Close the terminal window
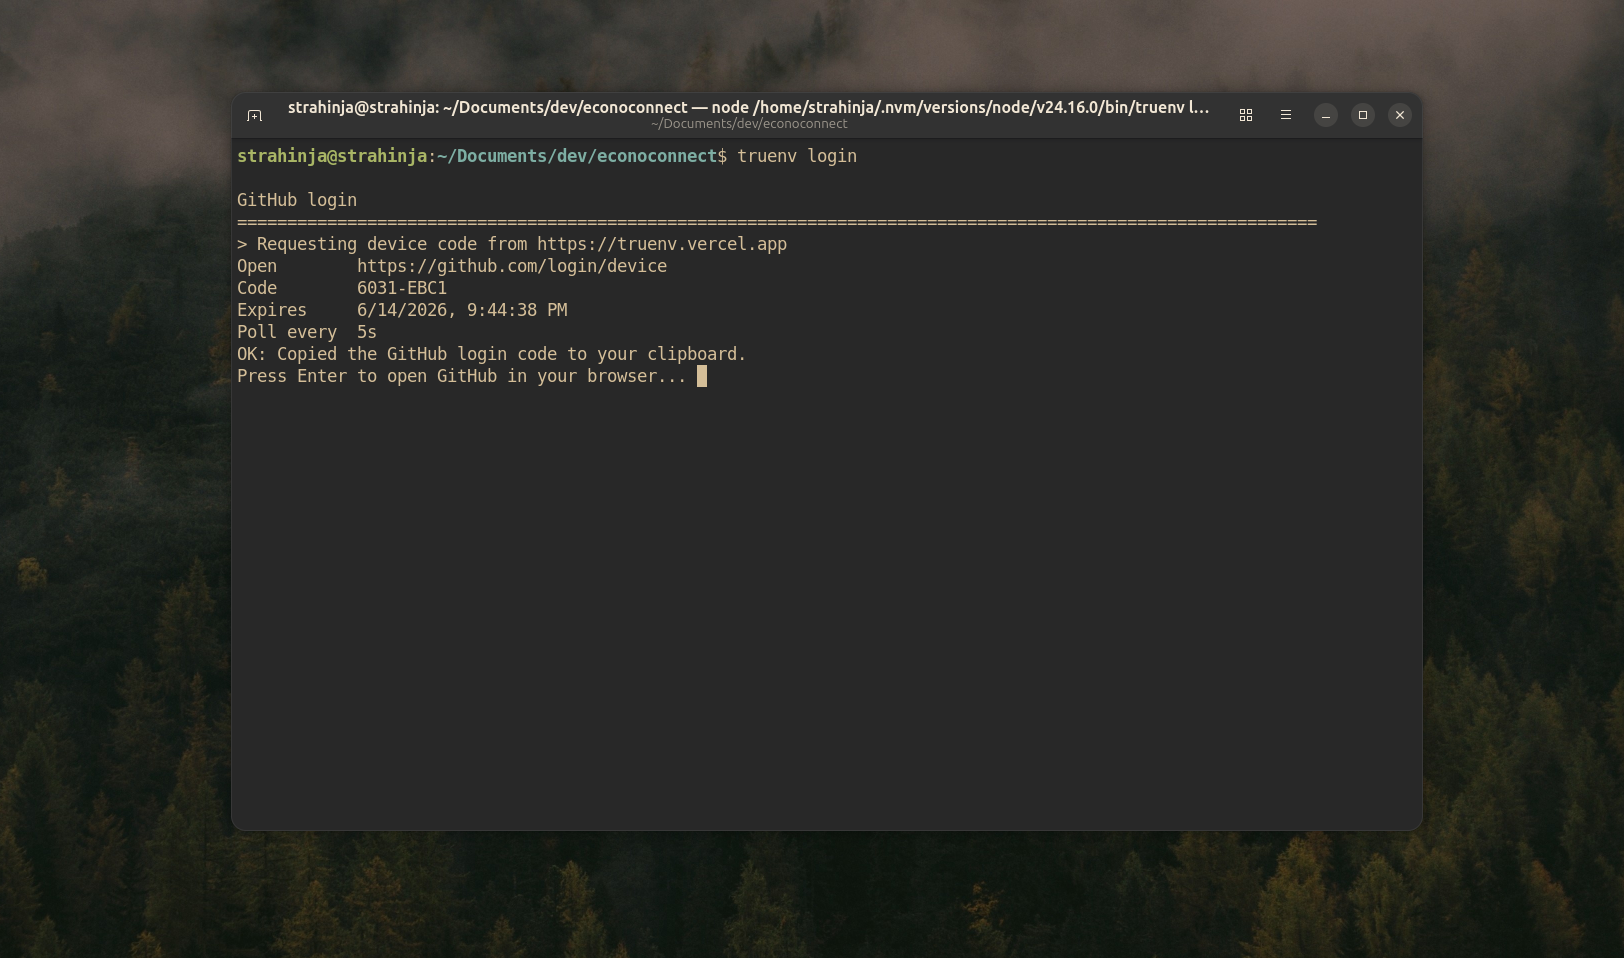The image size is (1624, 958). click(x=1400, y=116)
